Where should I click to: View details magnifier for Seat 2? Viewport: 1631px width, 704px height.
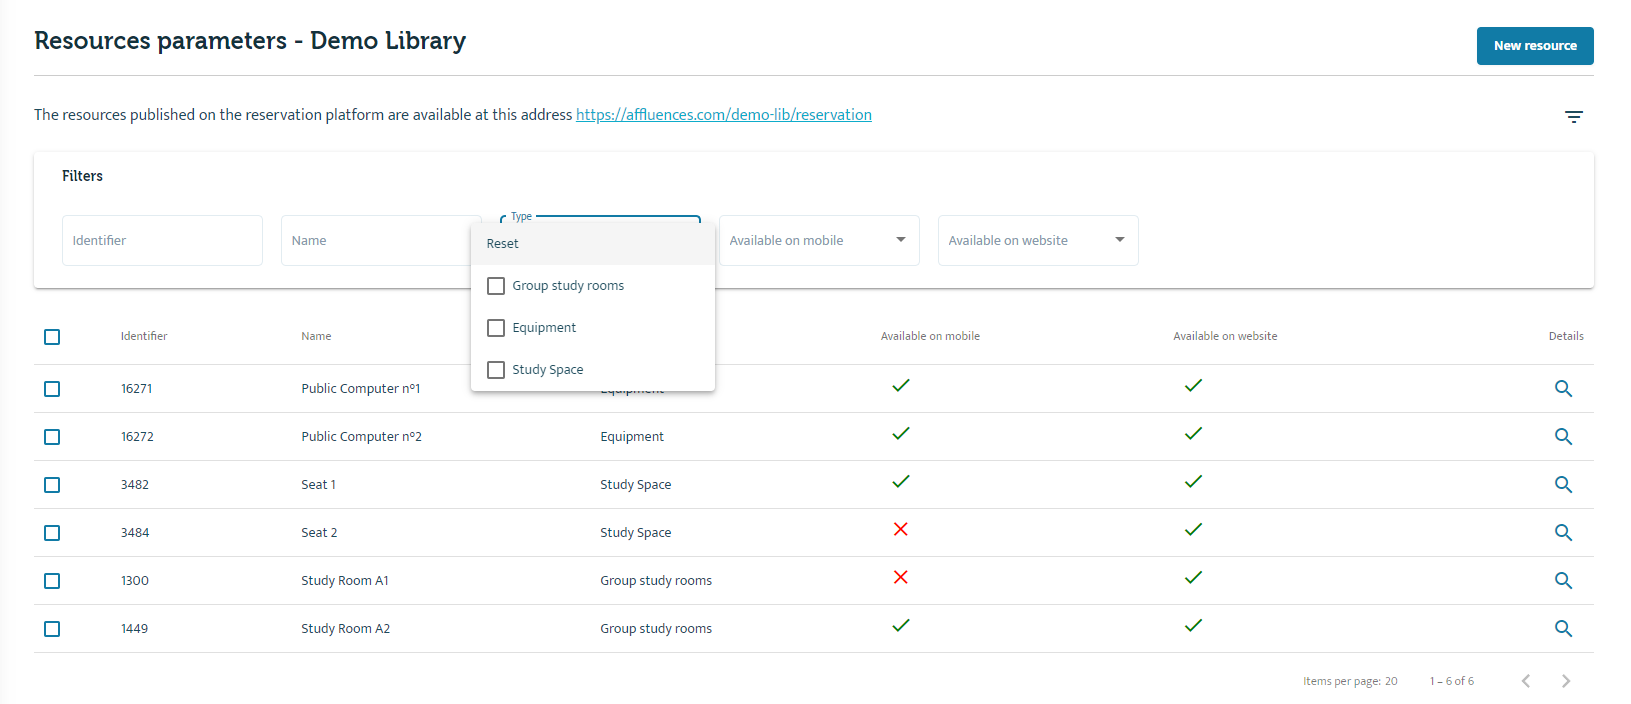[1563, 533]
